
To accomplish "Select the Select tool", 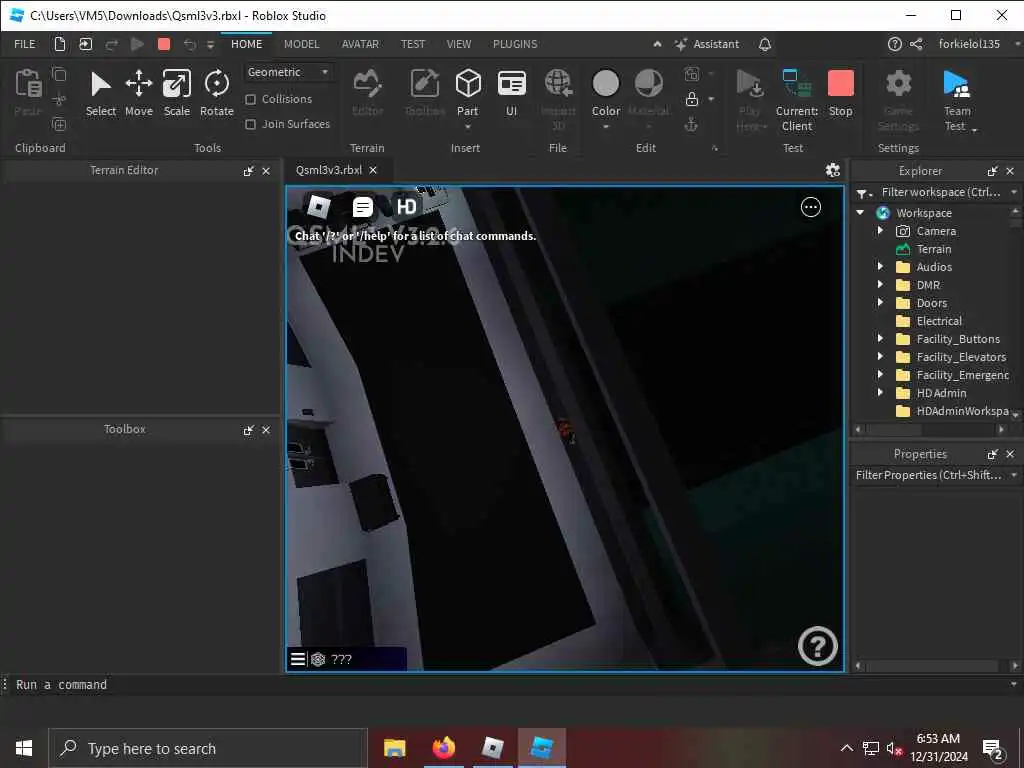I will [101, 93].
